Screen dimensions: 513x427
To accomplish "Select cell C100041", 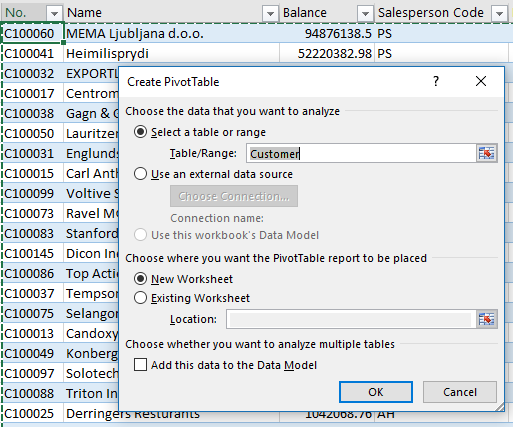I will [x=33, y=53].
